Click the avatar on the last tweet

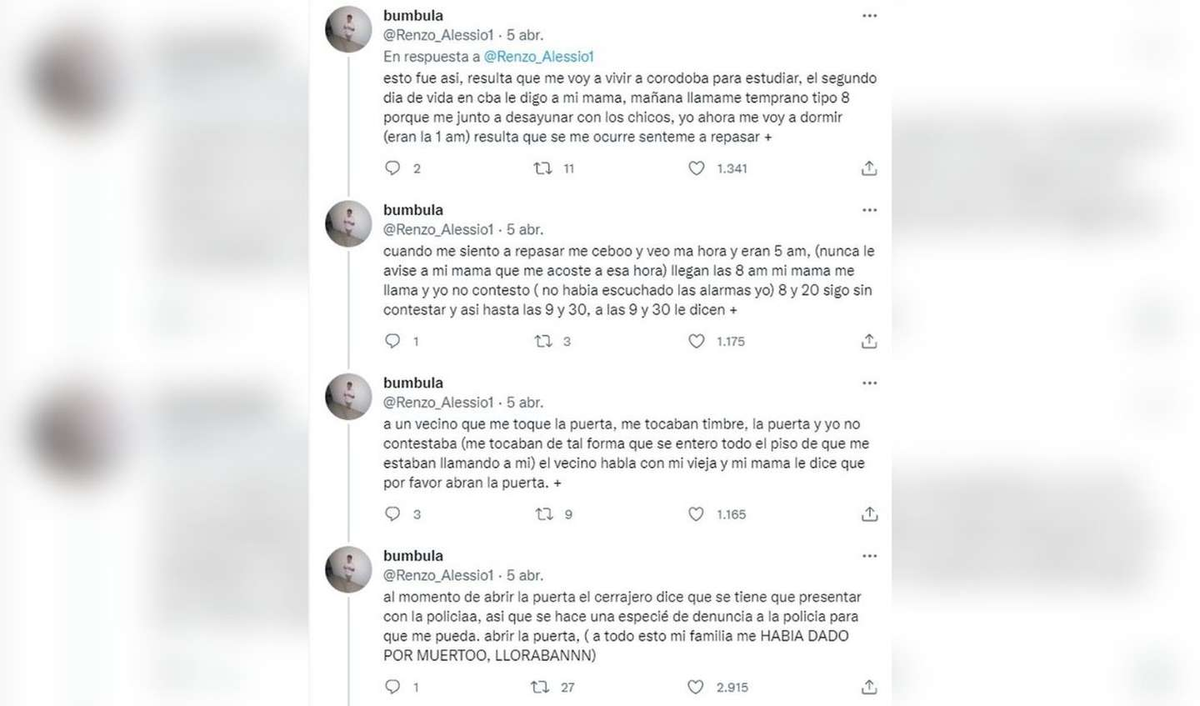pos(349,569)
